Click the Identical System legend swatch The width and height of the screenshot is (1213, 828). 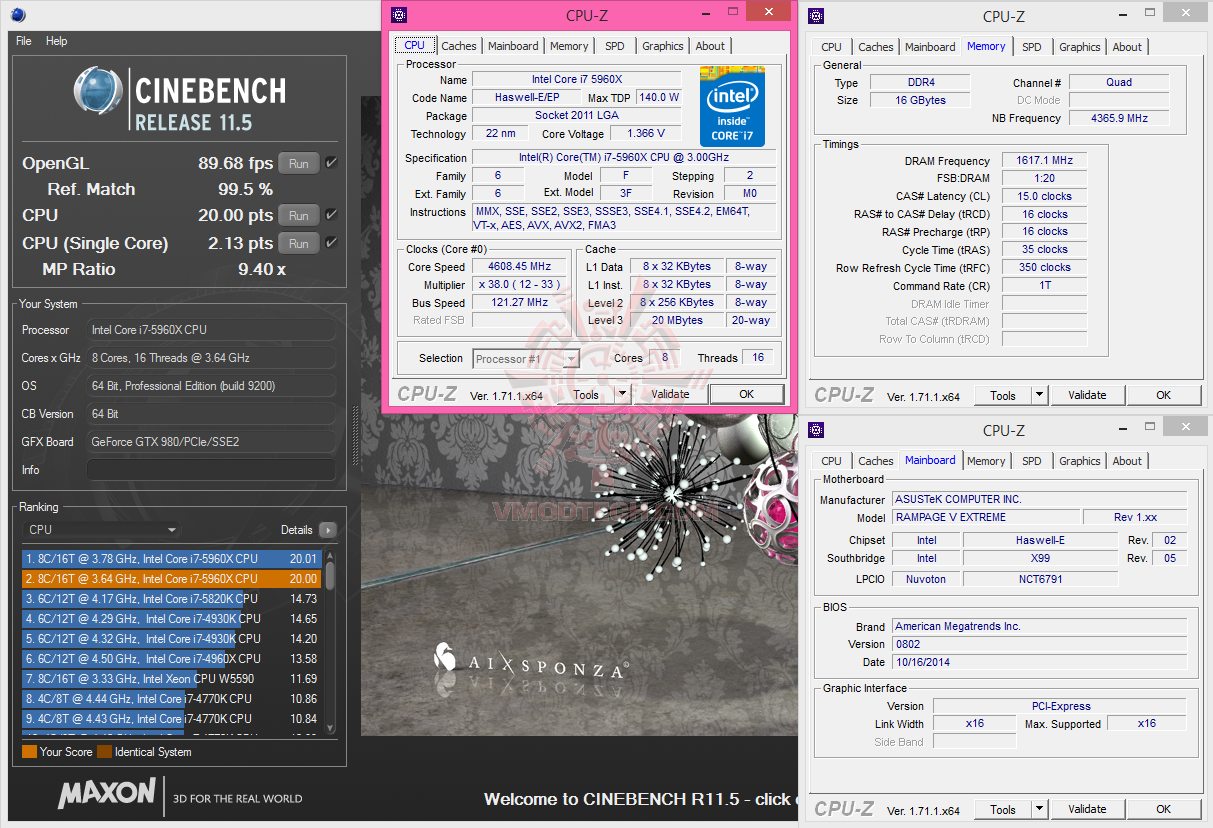click(x=104, y=752)
